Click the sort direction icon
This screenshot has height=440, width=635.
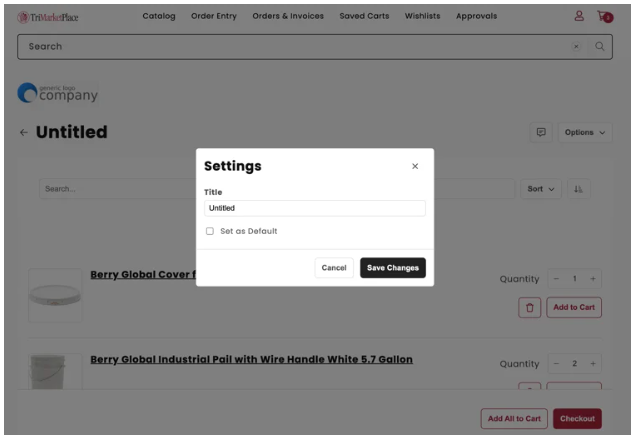(579, 189)
